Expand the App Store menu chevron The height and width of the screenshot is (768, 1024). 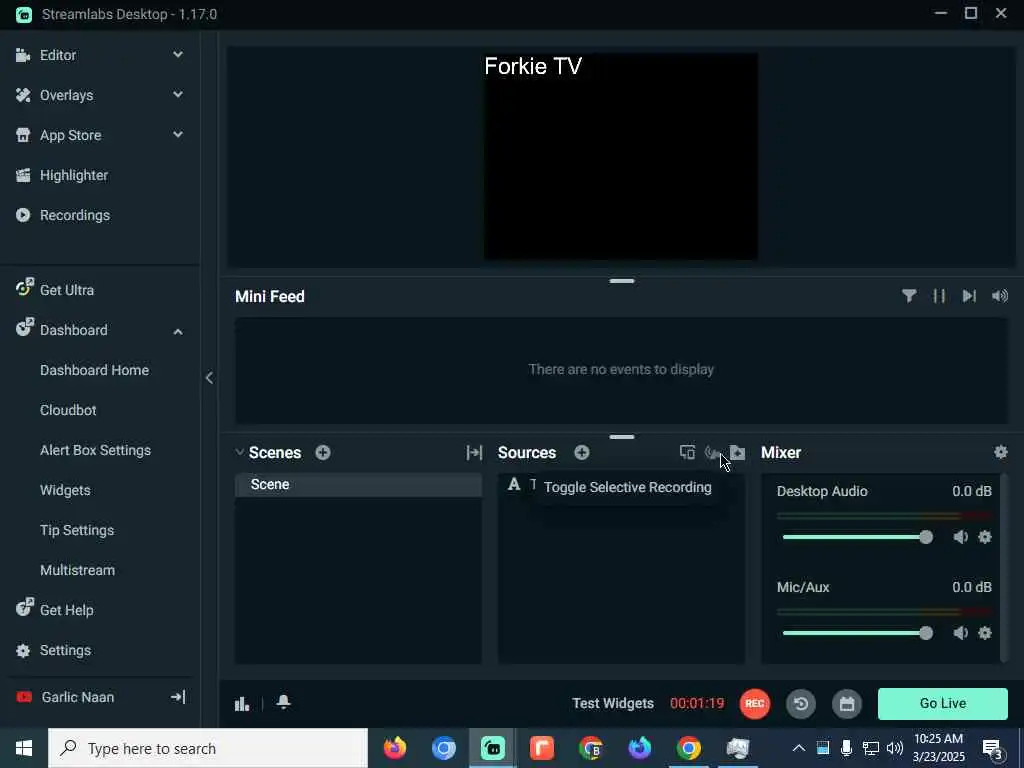coord(178,135)
